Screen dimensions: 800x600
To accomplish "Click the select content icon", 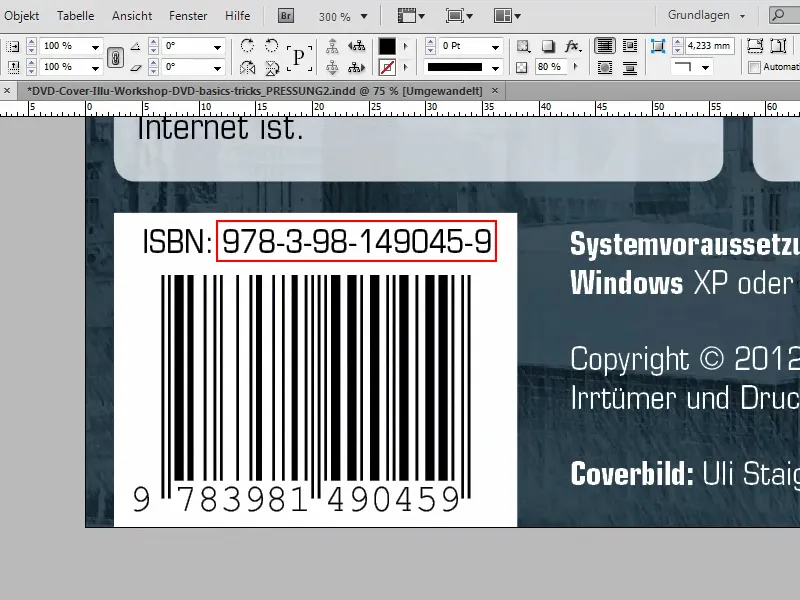I will (332, 67).
